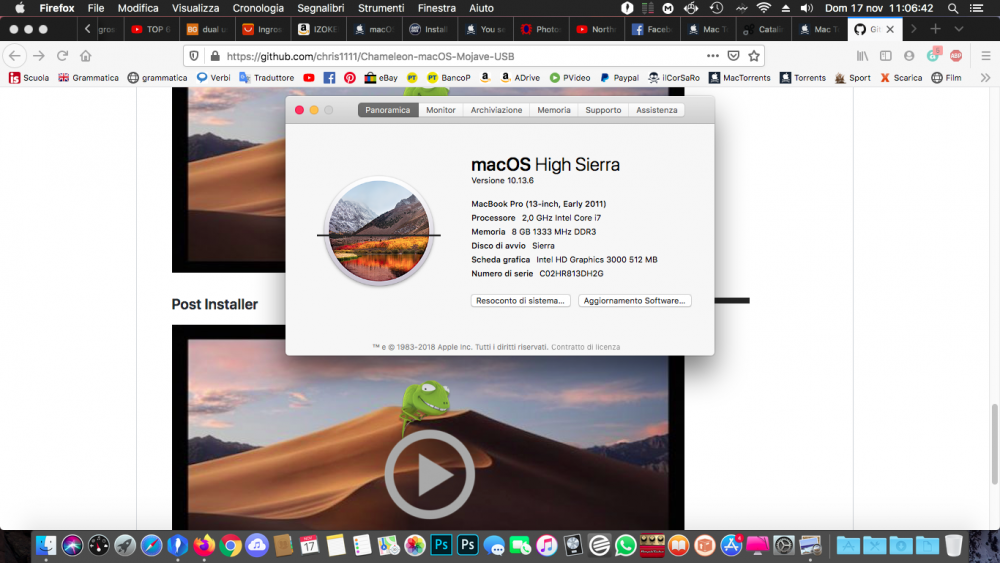
Task: Open the Segnalibri menu
Action: 321,8
